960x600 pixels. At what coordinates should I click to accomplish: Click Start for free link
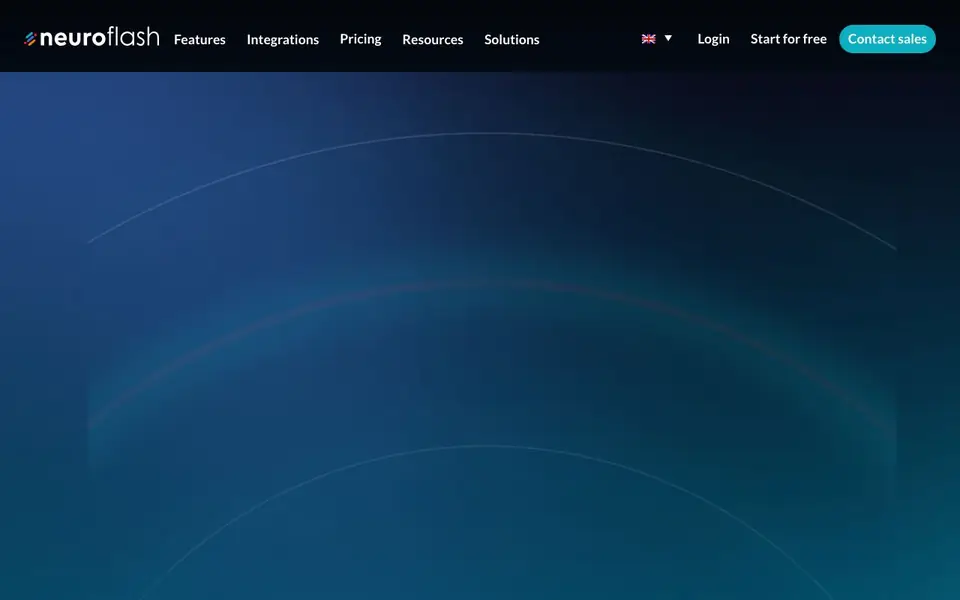pyautogui.click(x=789, y=39)
